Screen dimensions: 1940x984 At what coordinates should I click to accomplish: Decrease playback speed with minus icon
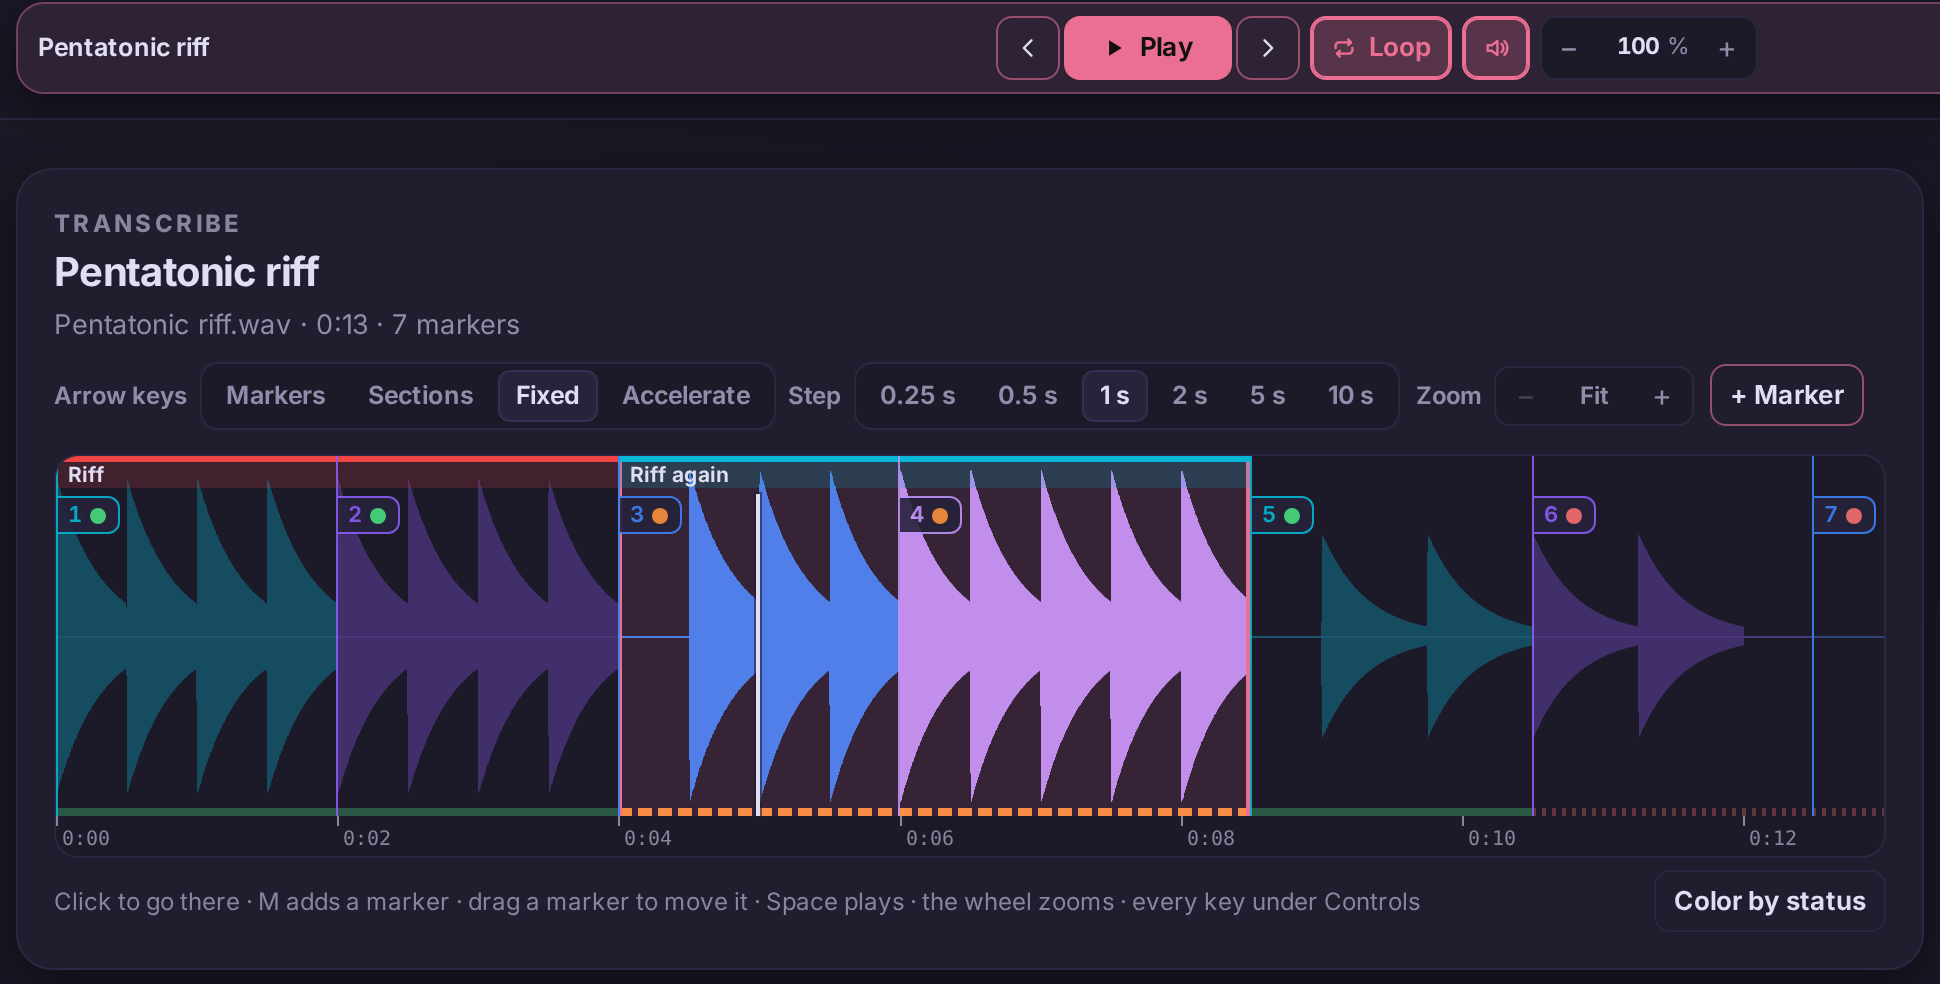coord(1569,49)
